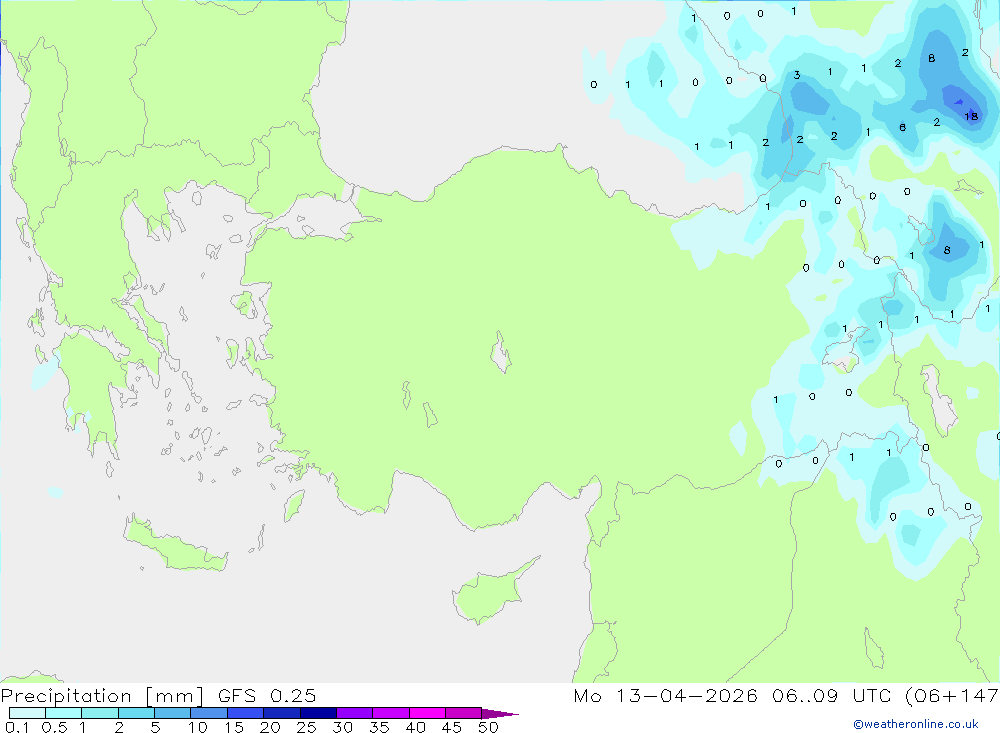Click the '18' precipitation value on map
The image size is (1000, 733).
pyautogui.click(x=971, y=116)
